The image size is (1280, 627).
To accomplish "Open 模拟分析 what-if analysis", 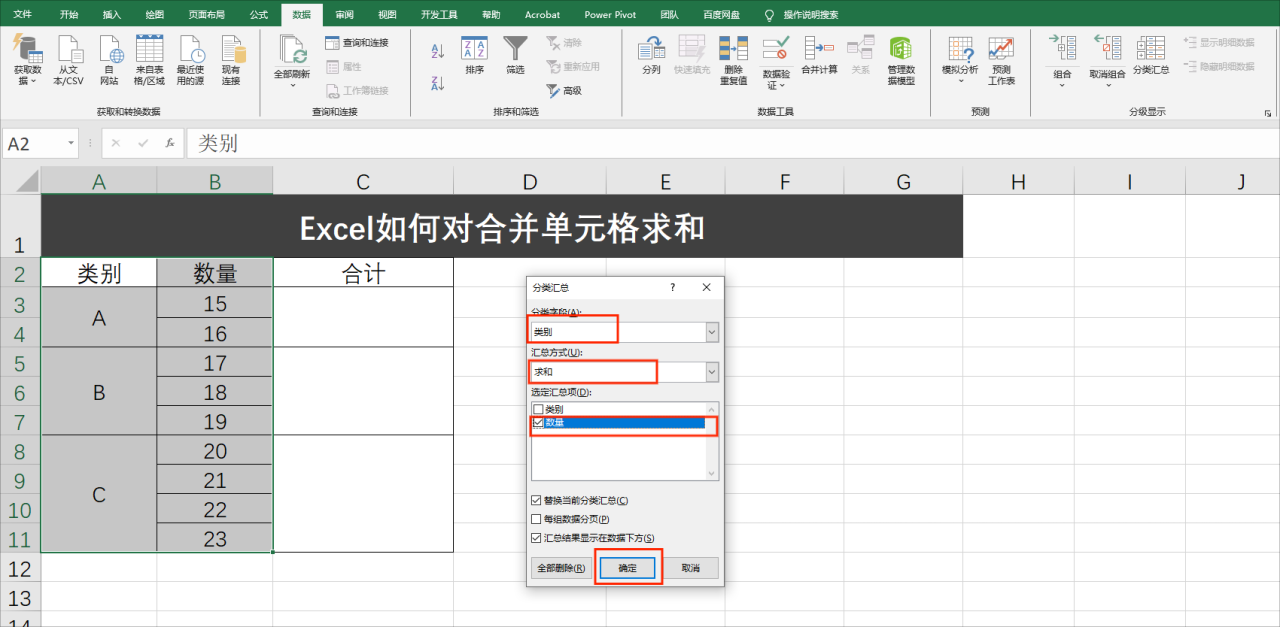I will (960, 56).
